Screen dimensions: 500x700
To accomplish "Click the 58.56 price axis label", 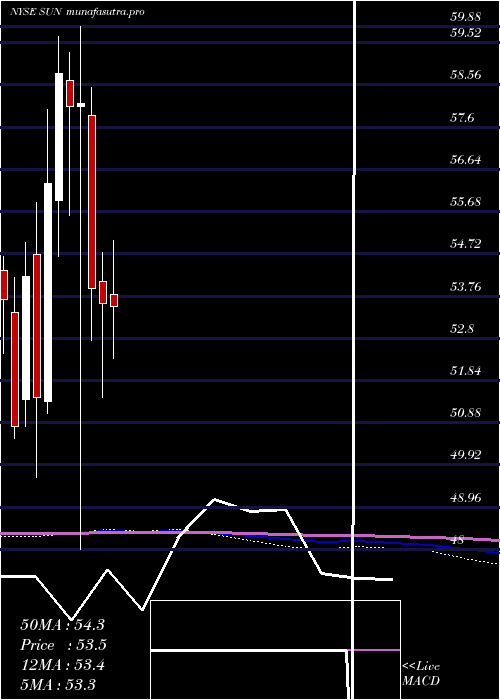I will pyautogui.click(x=465, y=75).
